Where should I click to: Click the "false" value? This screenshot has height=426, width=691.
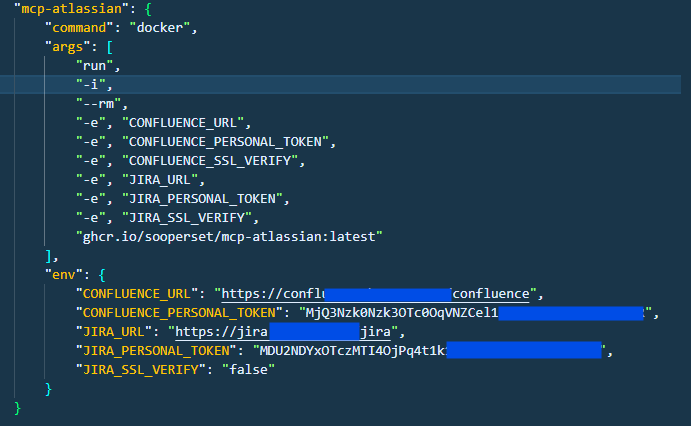click(x=248, y=370)
